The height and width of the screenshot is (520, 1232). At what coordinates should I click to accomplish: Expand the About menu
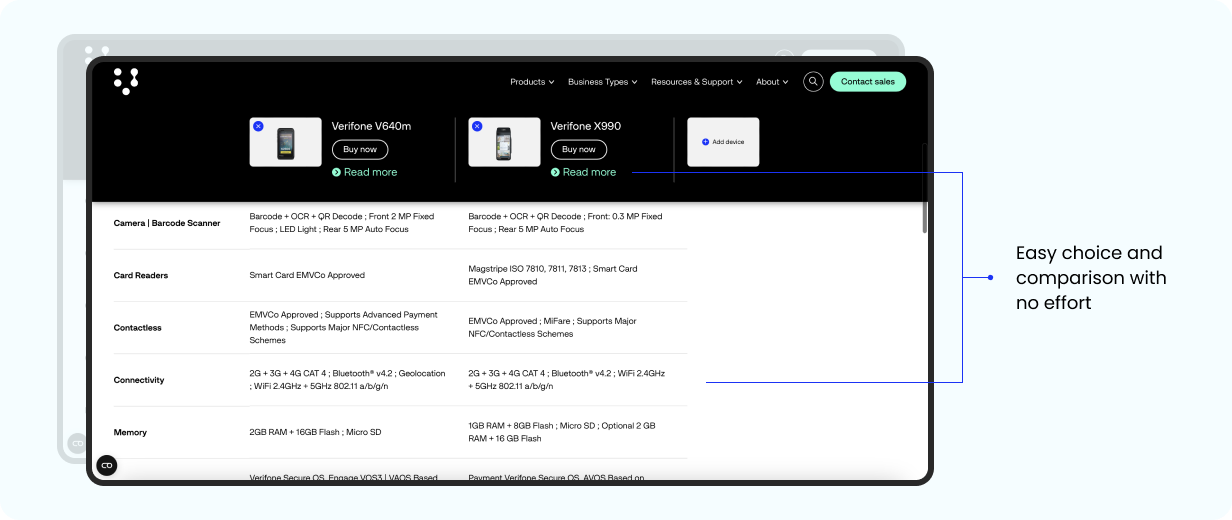(772, 82)
